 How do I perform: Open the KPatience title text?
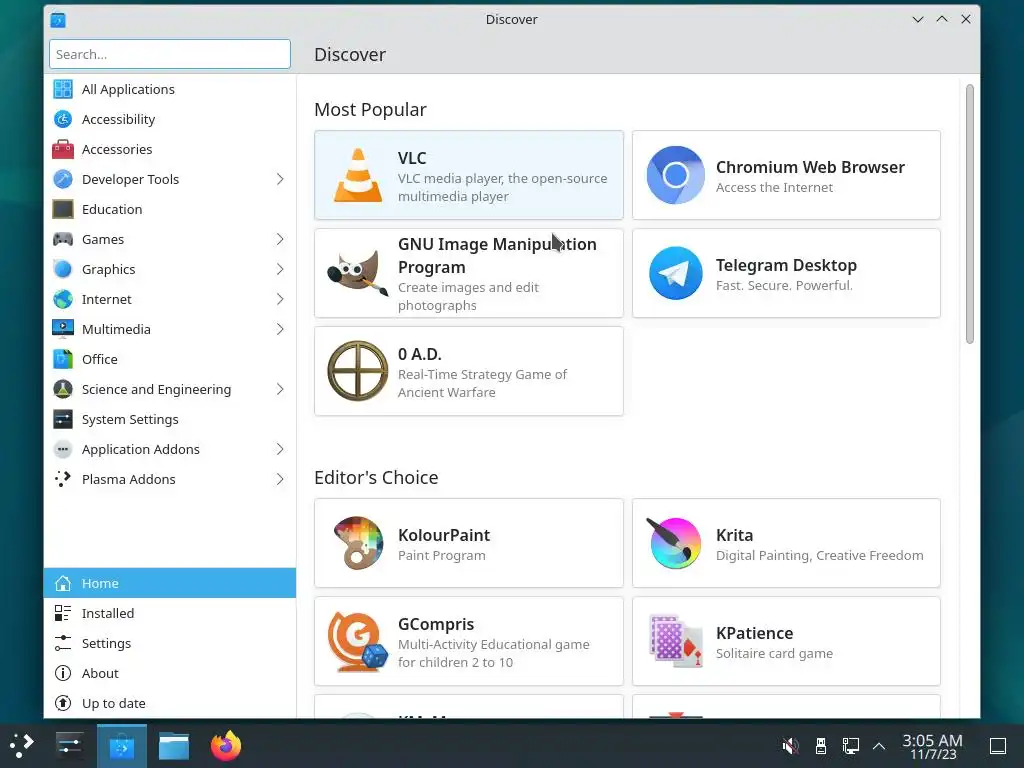[x=754, y=633]
